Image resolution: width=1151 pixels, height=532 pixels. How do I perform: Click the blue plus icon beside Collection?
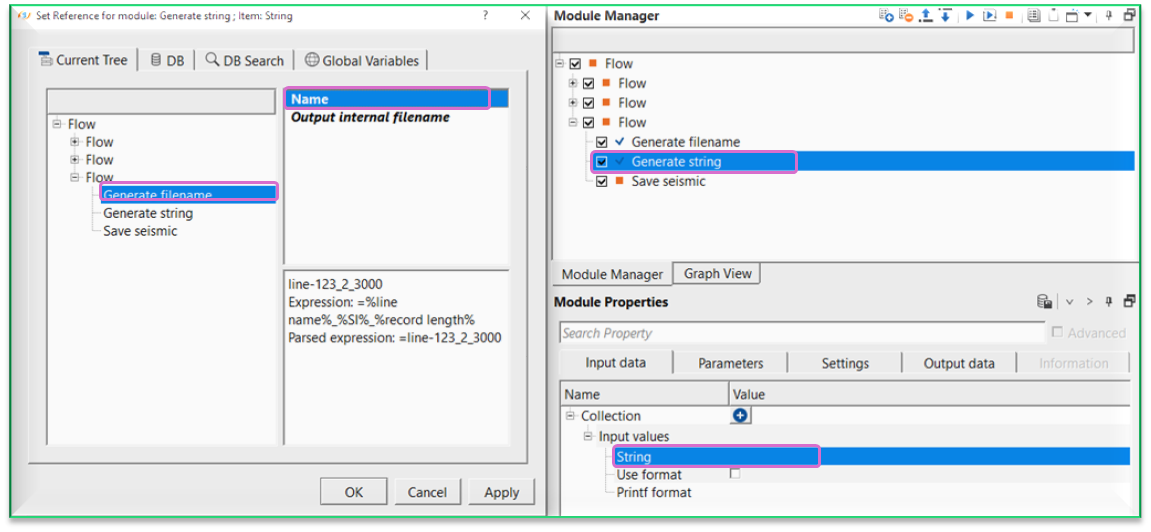point(740,416)
